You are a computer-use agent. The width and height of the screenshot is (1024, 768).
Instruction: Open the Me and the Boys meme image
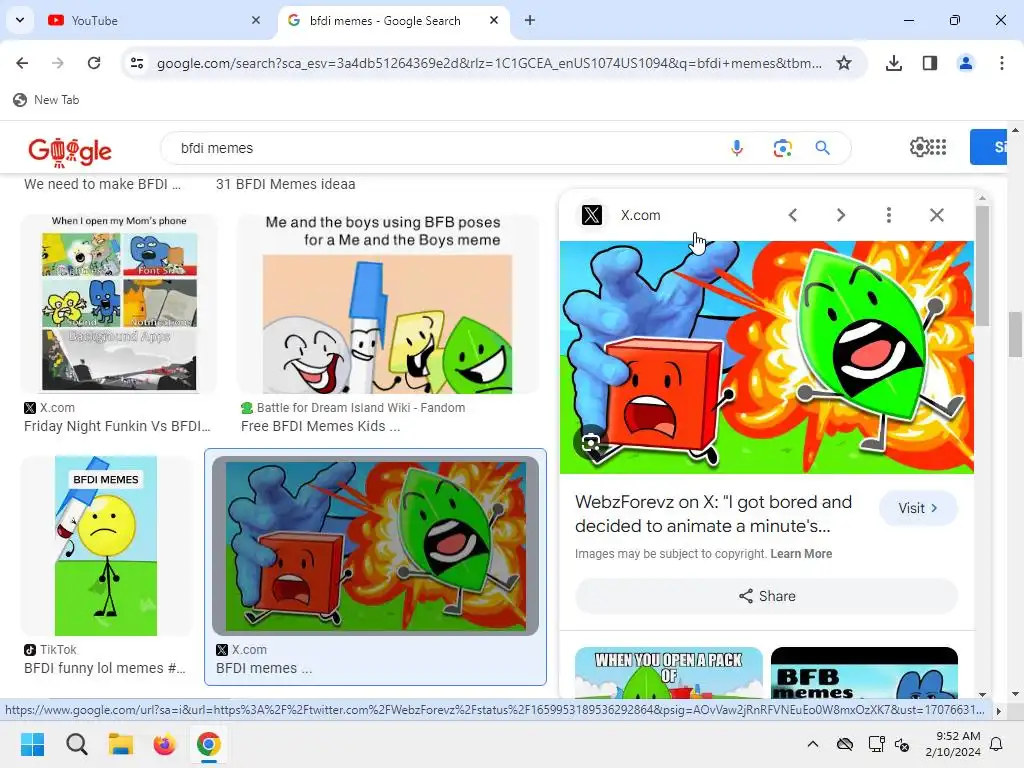click(388, 303)
